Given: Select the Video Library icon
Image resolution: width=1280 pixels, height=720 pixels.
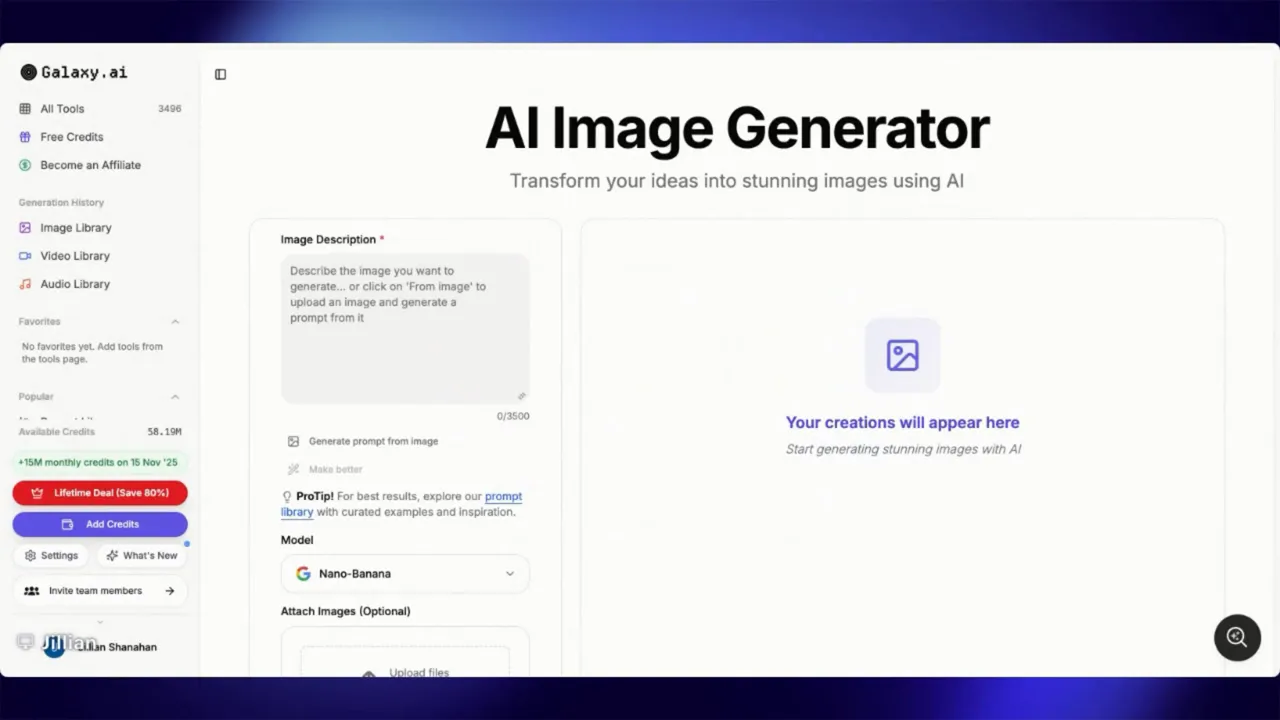Looking at the screenshot, I should (24, 256).
